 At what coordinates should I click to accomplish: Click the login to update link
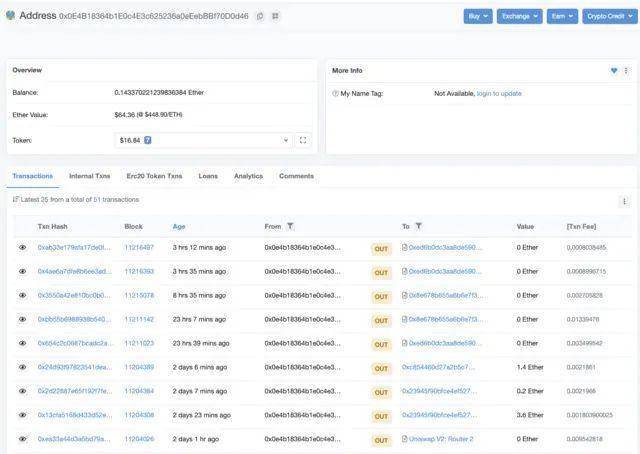pyautogui.click(x=499, y=93)
